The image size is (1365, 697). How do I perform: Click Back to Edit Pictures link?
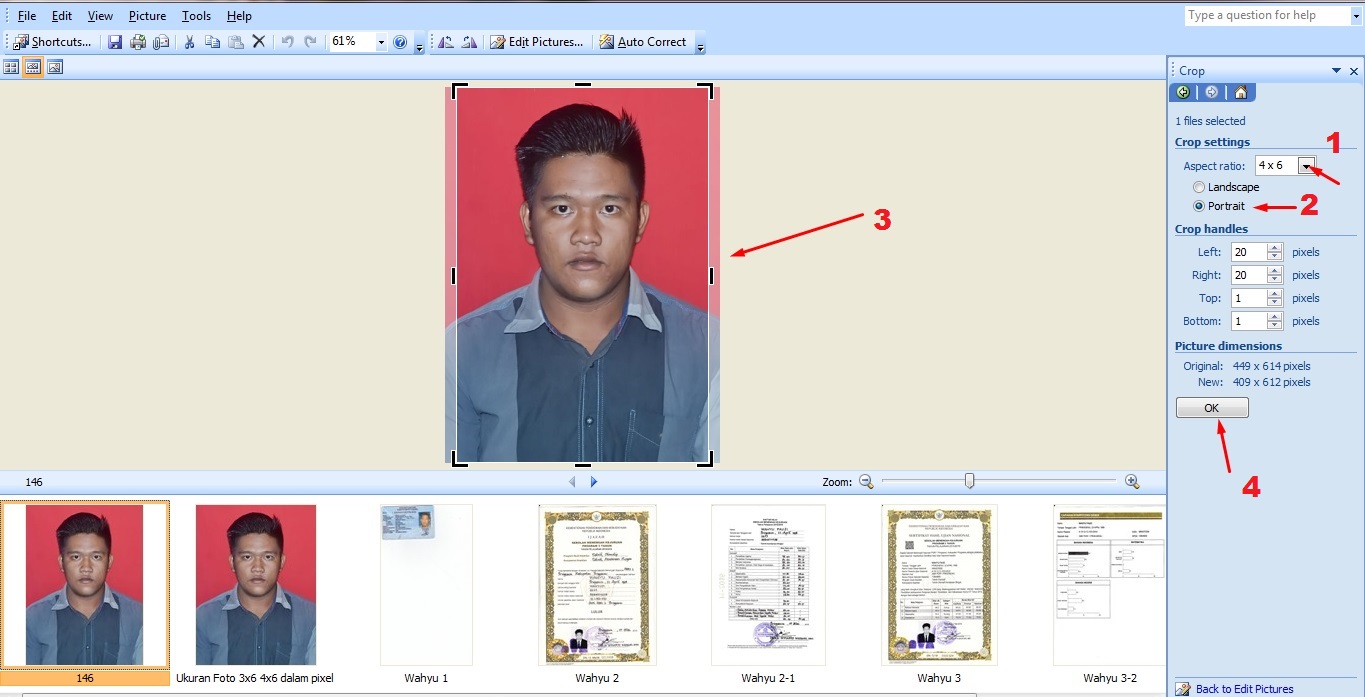pos(1244,689)
